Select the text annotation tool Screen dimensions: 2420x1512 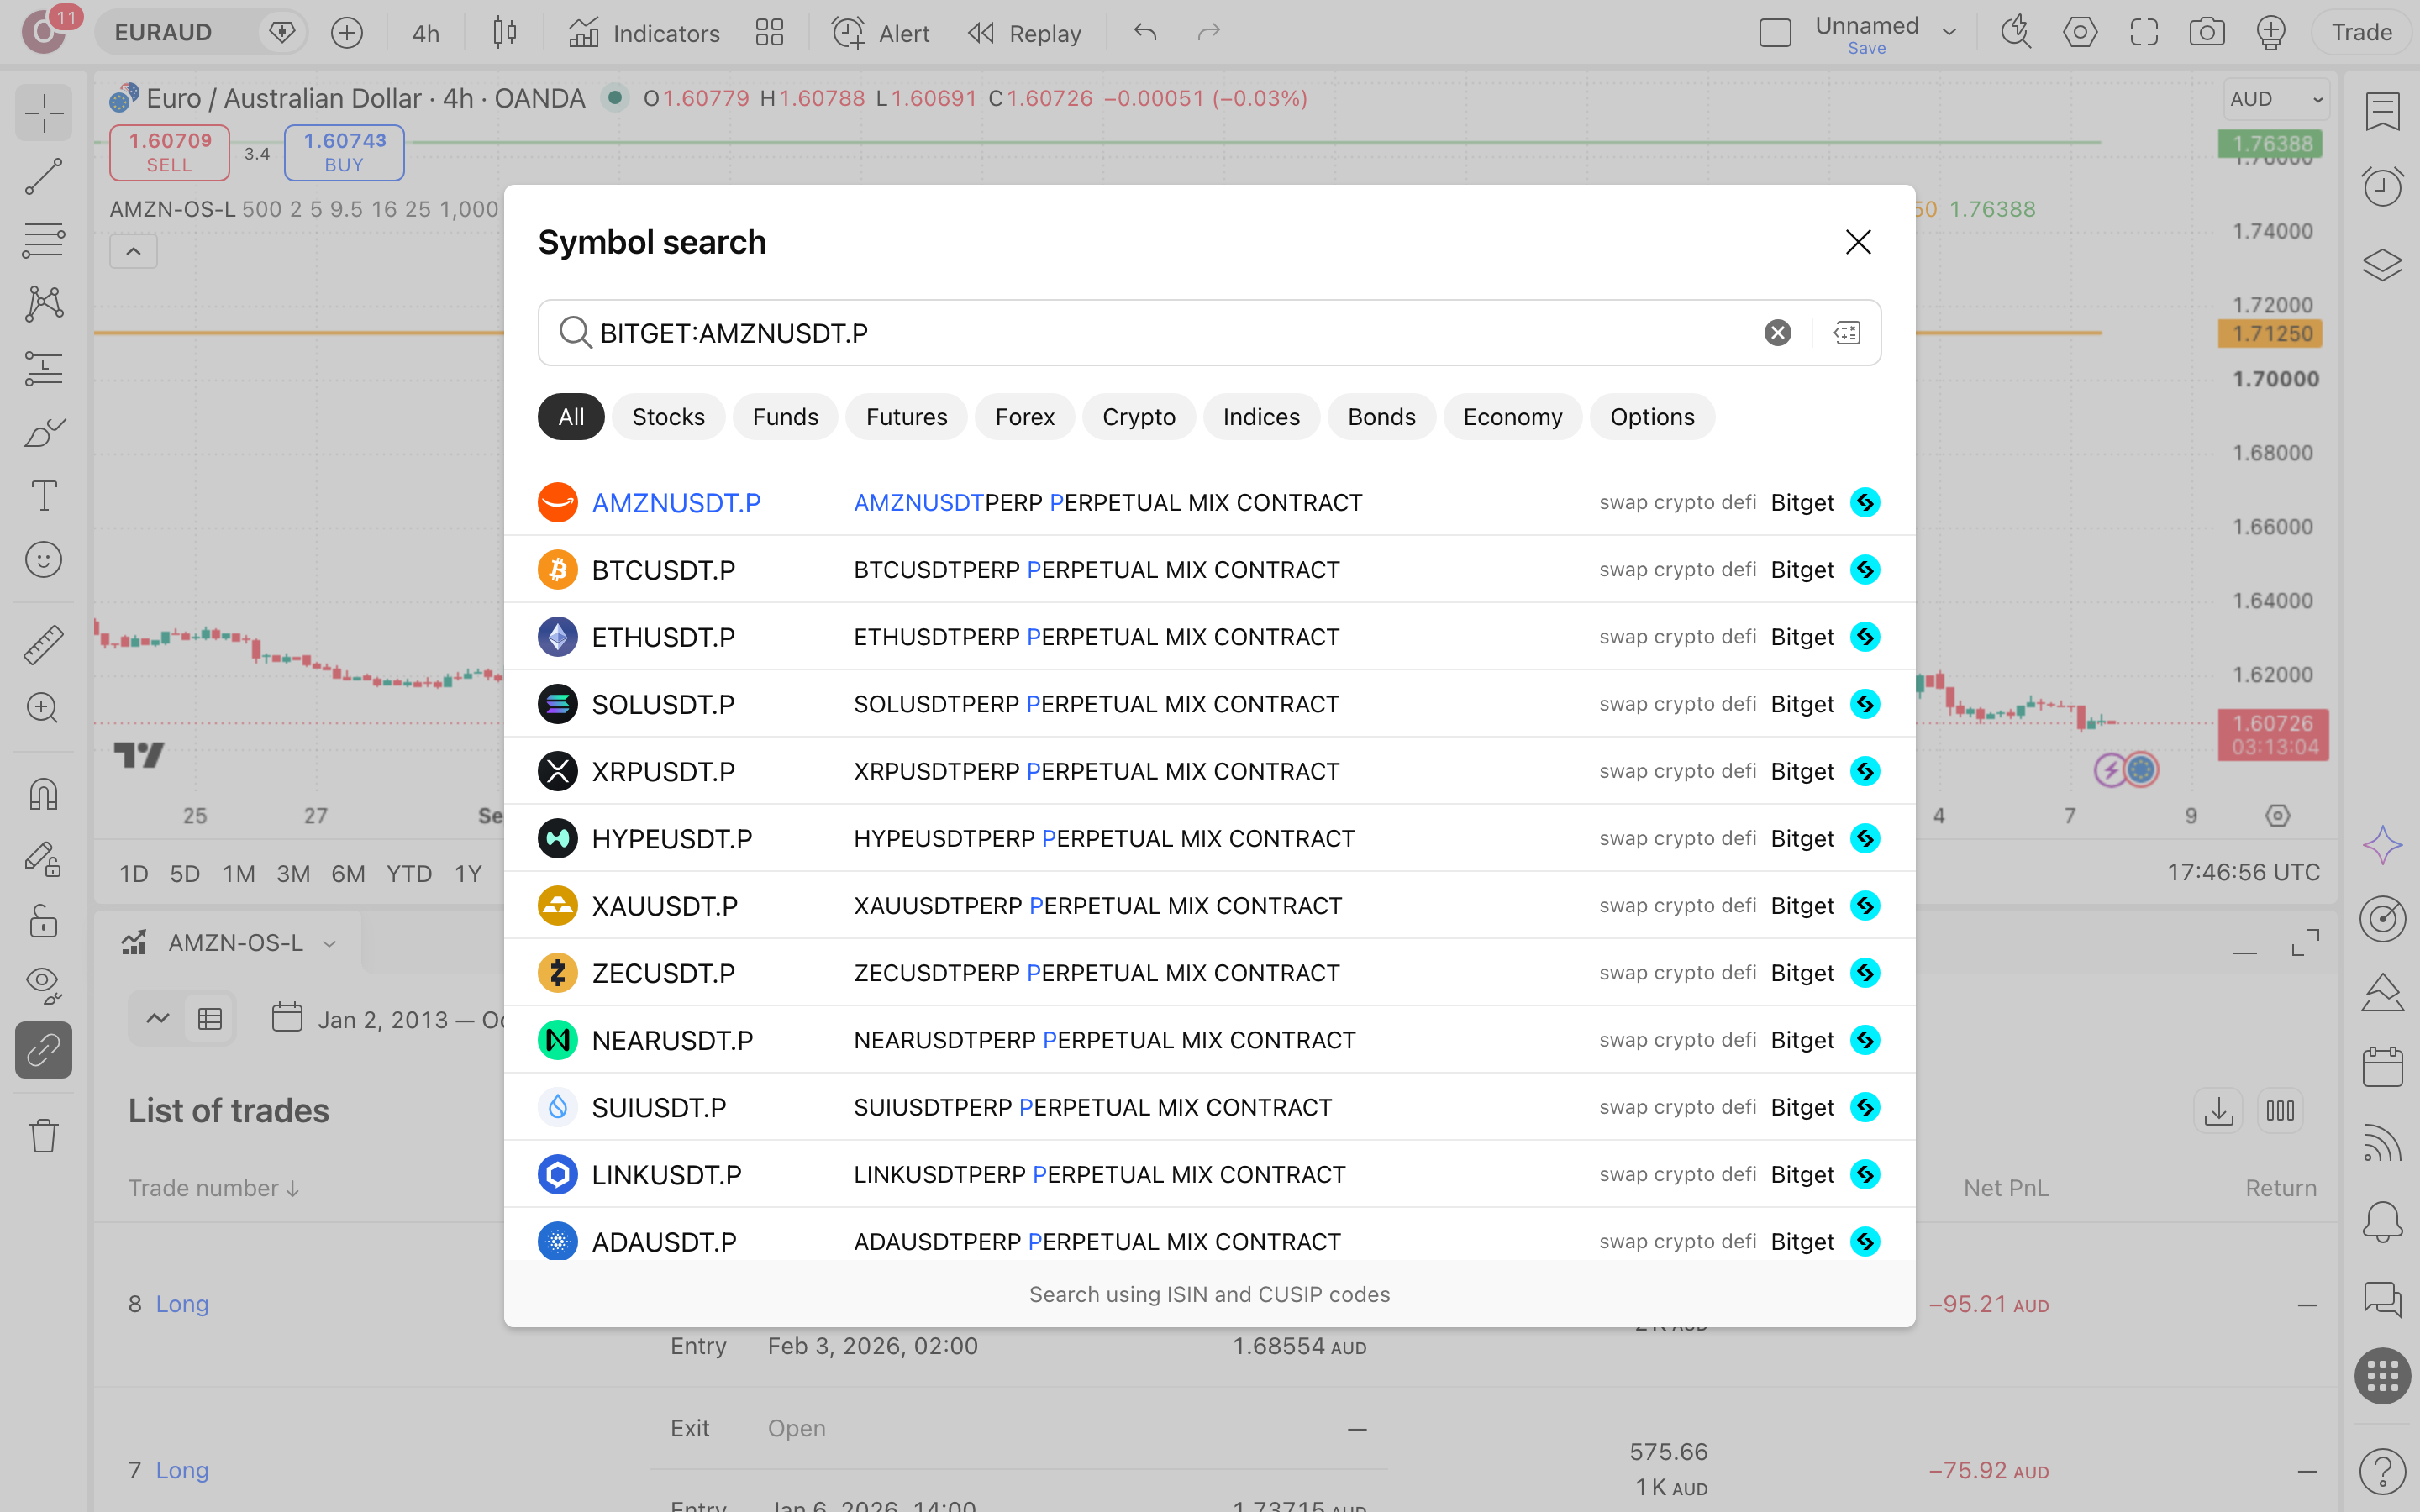pos(43,496)
